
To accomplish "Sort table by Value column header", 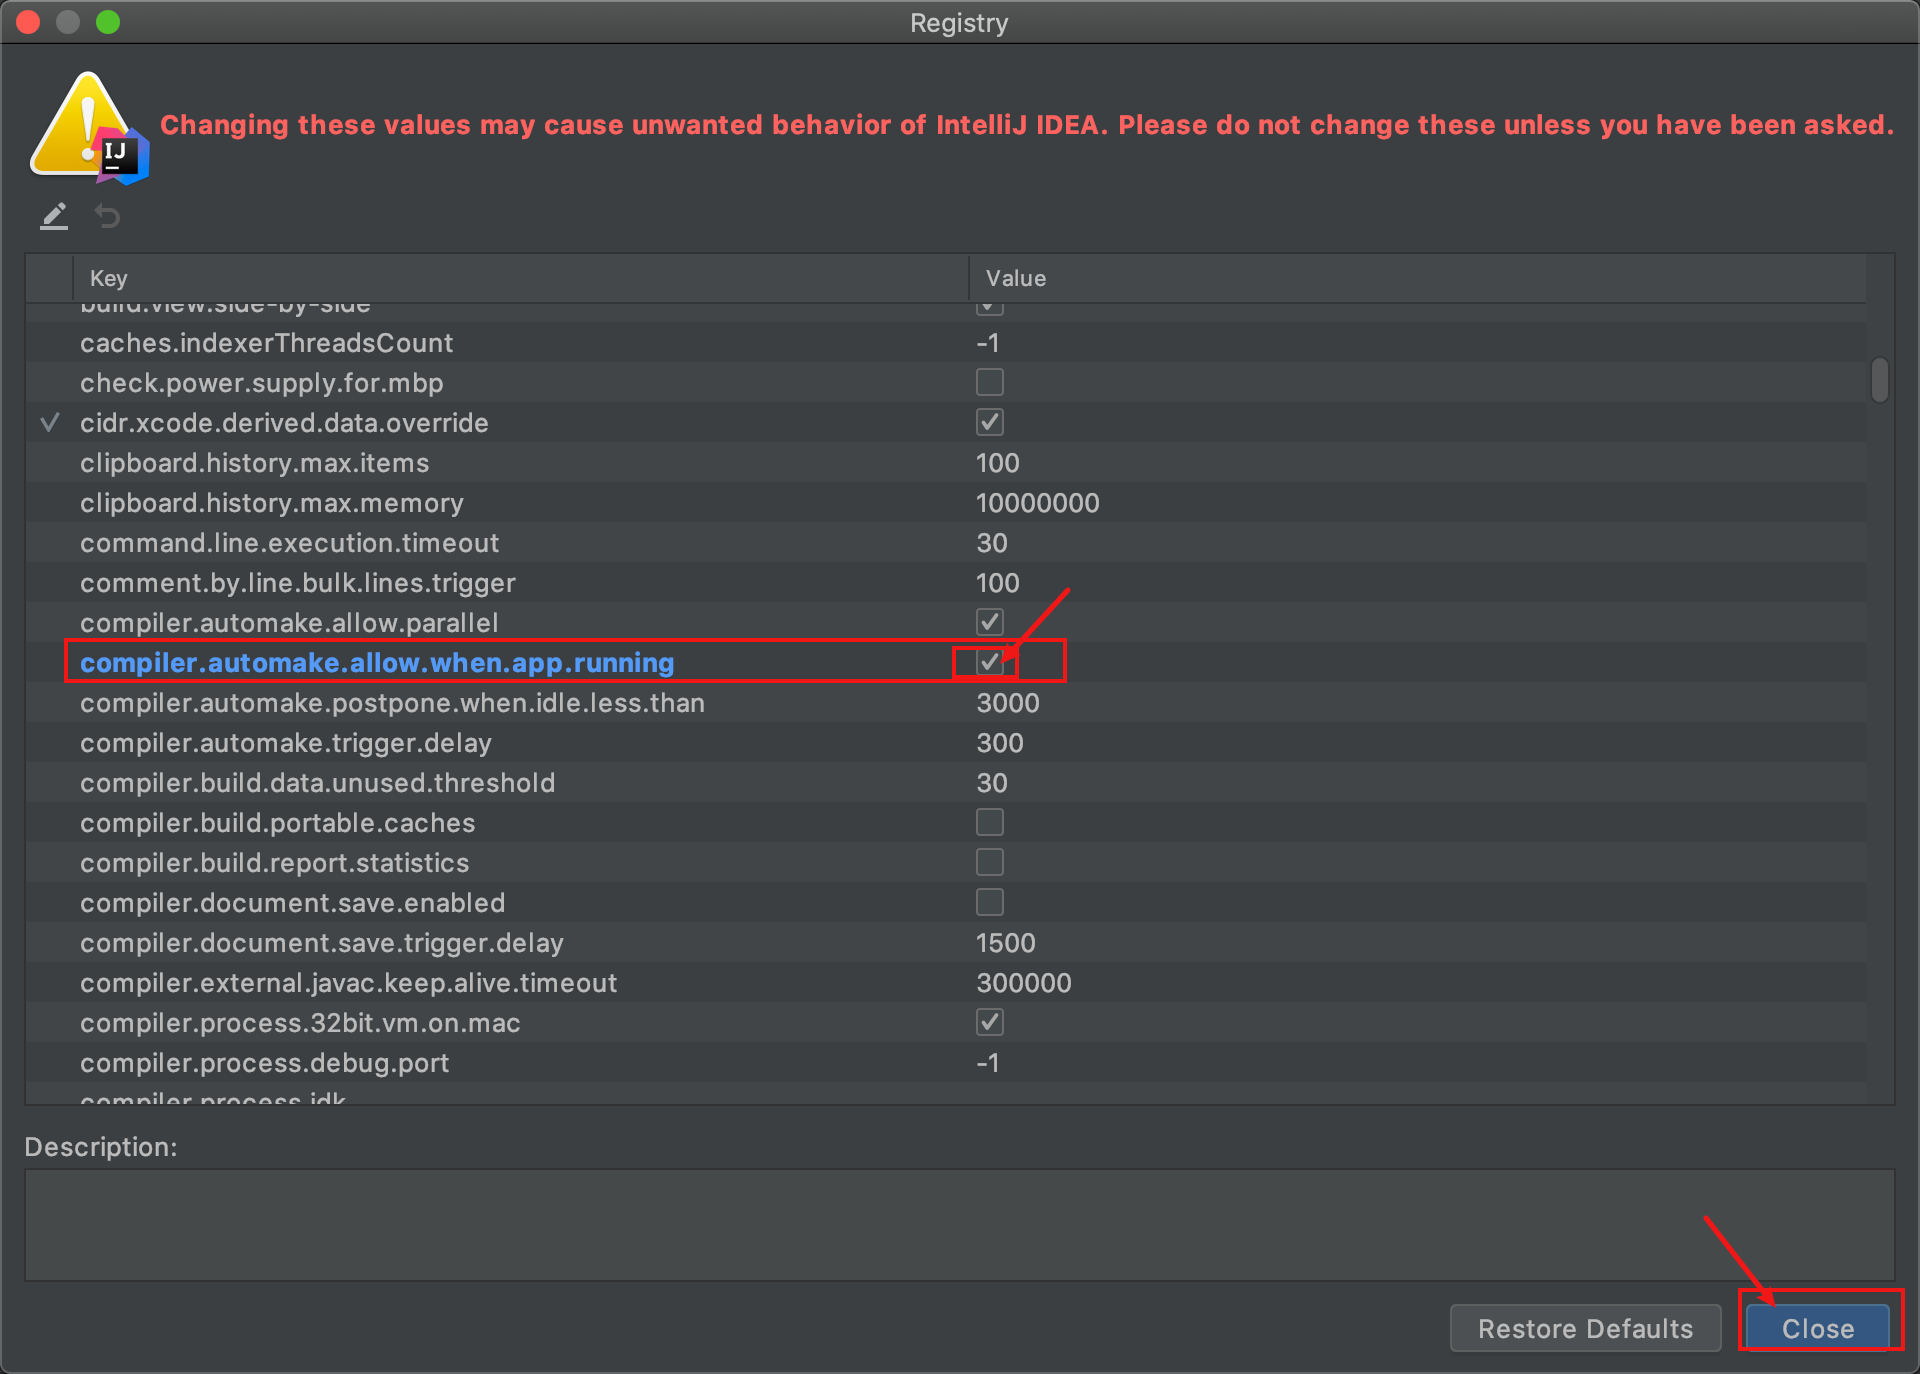I will pos(1417,278).
